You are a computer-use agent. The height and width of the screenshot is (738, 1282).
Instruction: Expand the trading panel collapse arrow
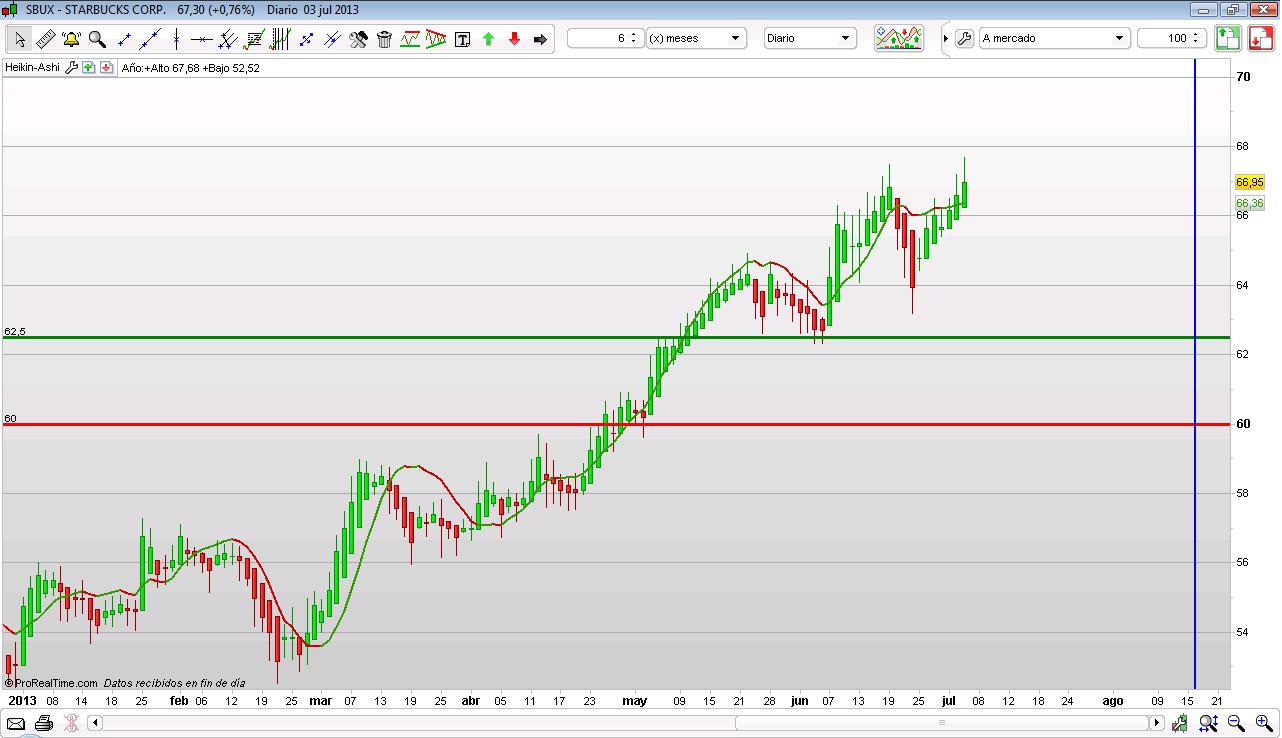click(945, 38)
